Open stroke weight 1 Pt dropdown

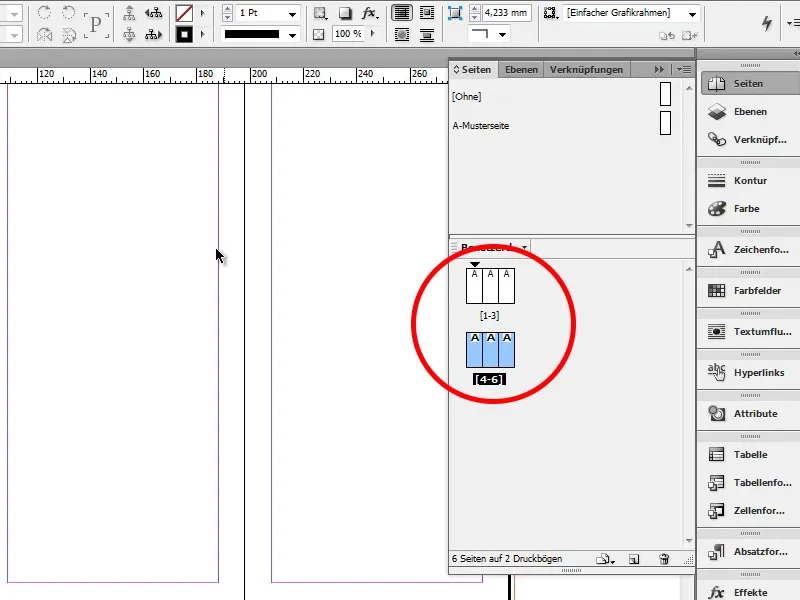pos(292,14)
